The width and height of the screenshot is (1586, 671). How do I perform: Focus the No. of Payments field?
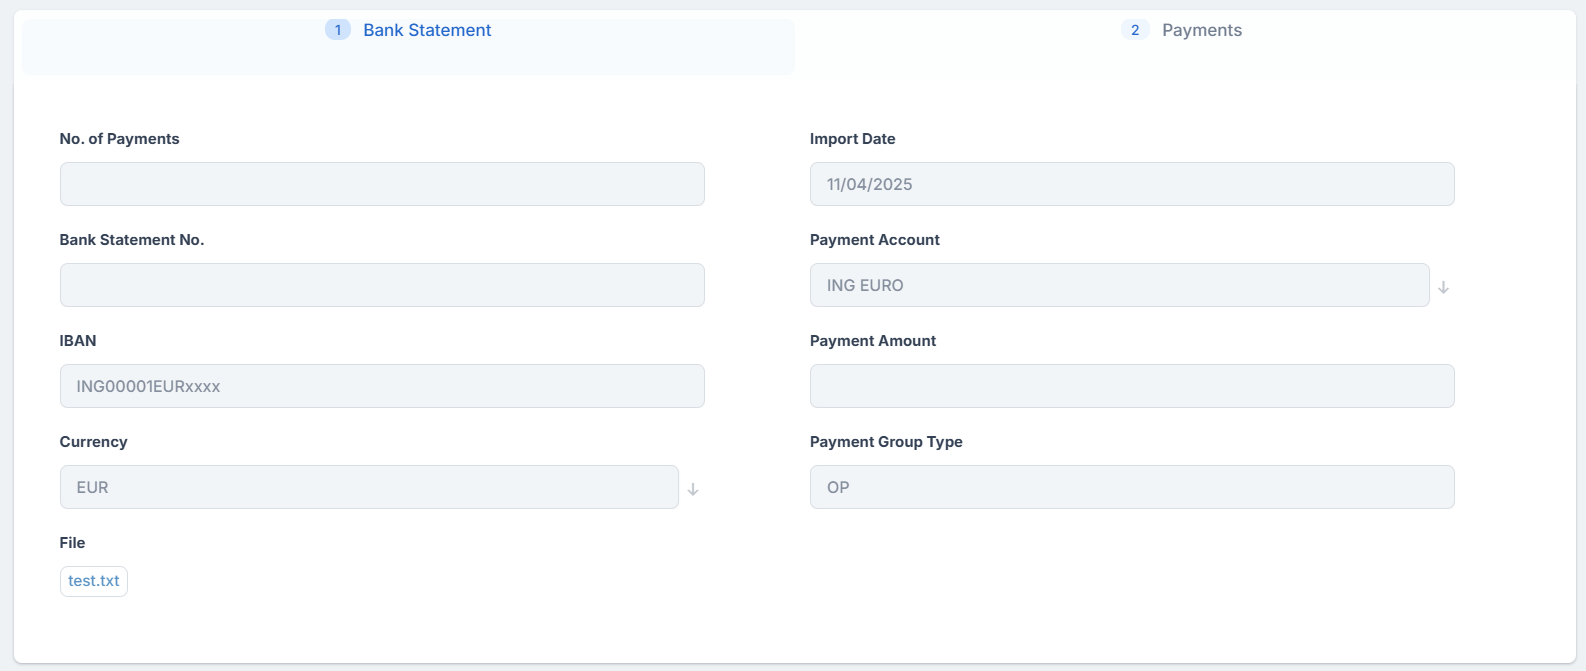[x=382, y=184]
